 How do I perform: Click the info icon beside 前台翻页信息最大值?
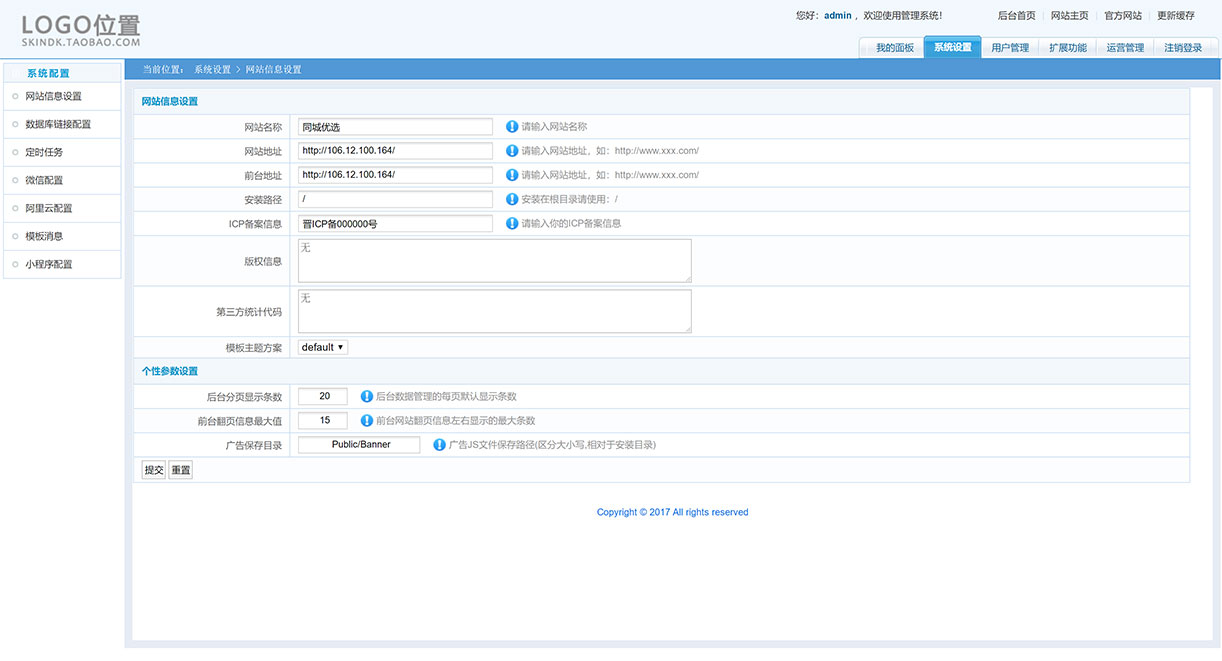coord(366,421)
